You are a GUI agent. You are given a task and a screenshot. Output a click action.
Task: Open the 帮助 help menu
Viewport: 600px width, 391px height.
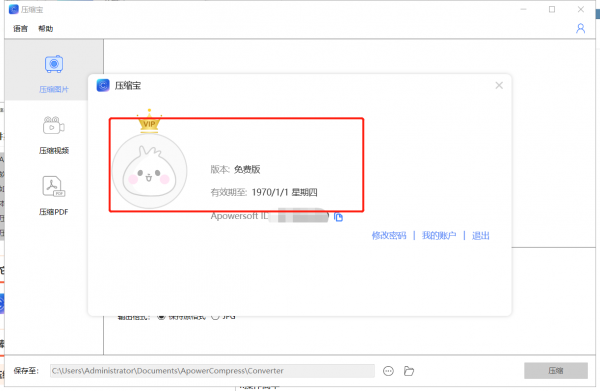tap(46, 29)
